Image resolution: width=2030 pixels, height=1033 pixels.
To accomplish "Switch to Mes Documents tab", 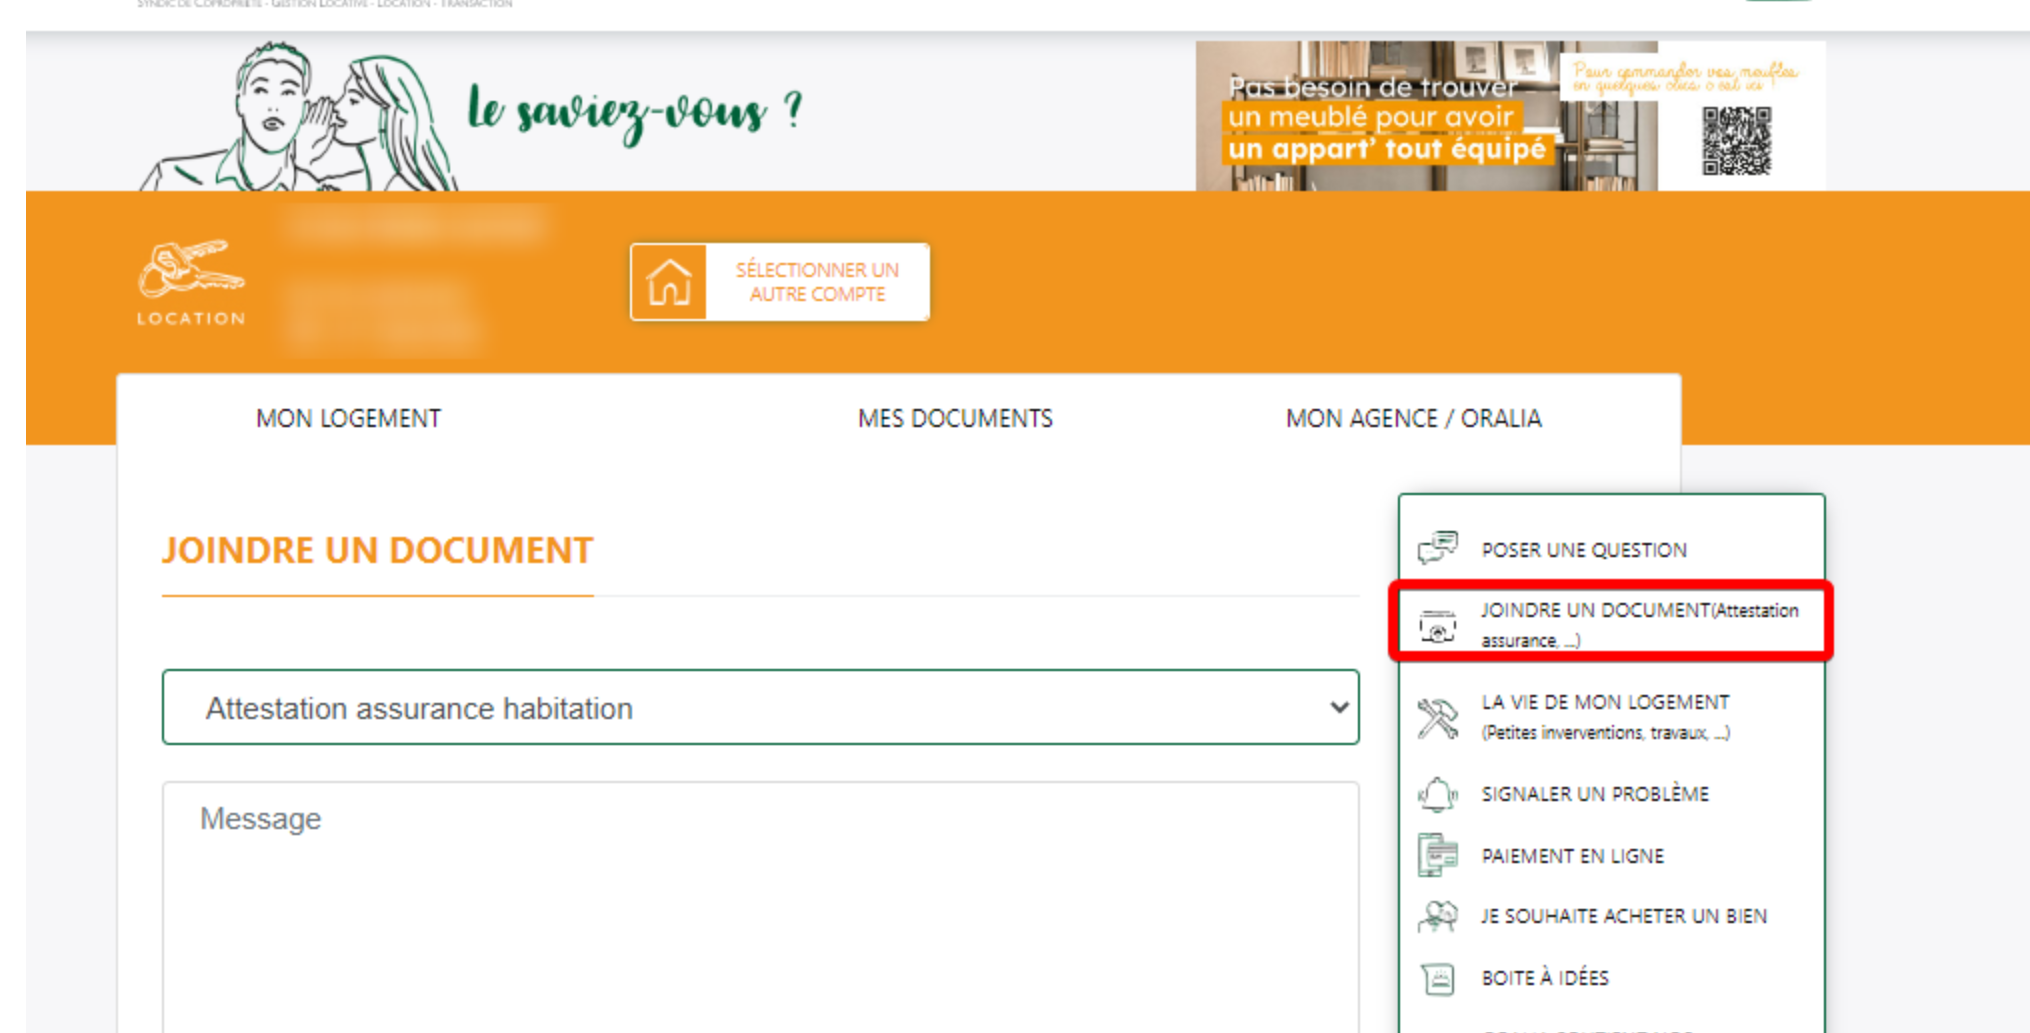I will [955, 419].
